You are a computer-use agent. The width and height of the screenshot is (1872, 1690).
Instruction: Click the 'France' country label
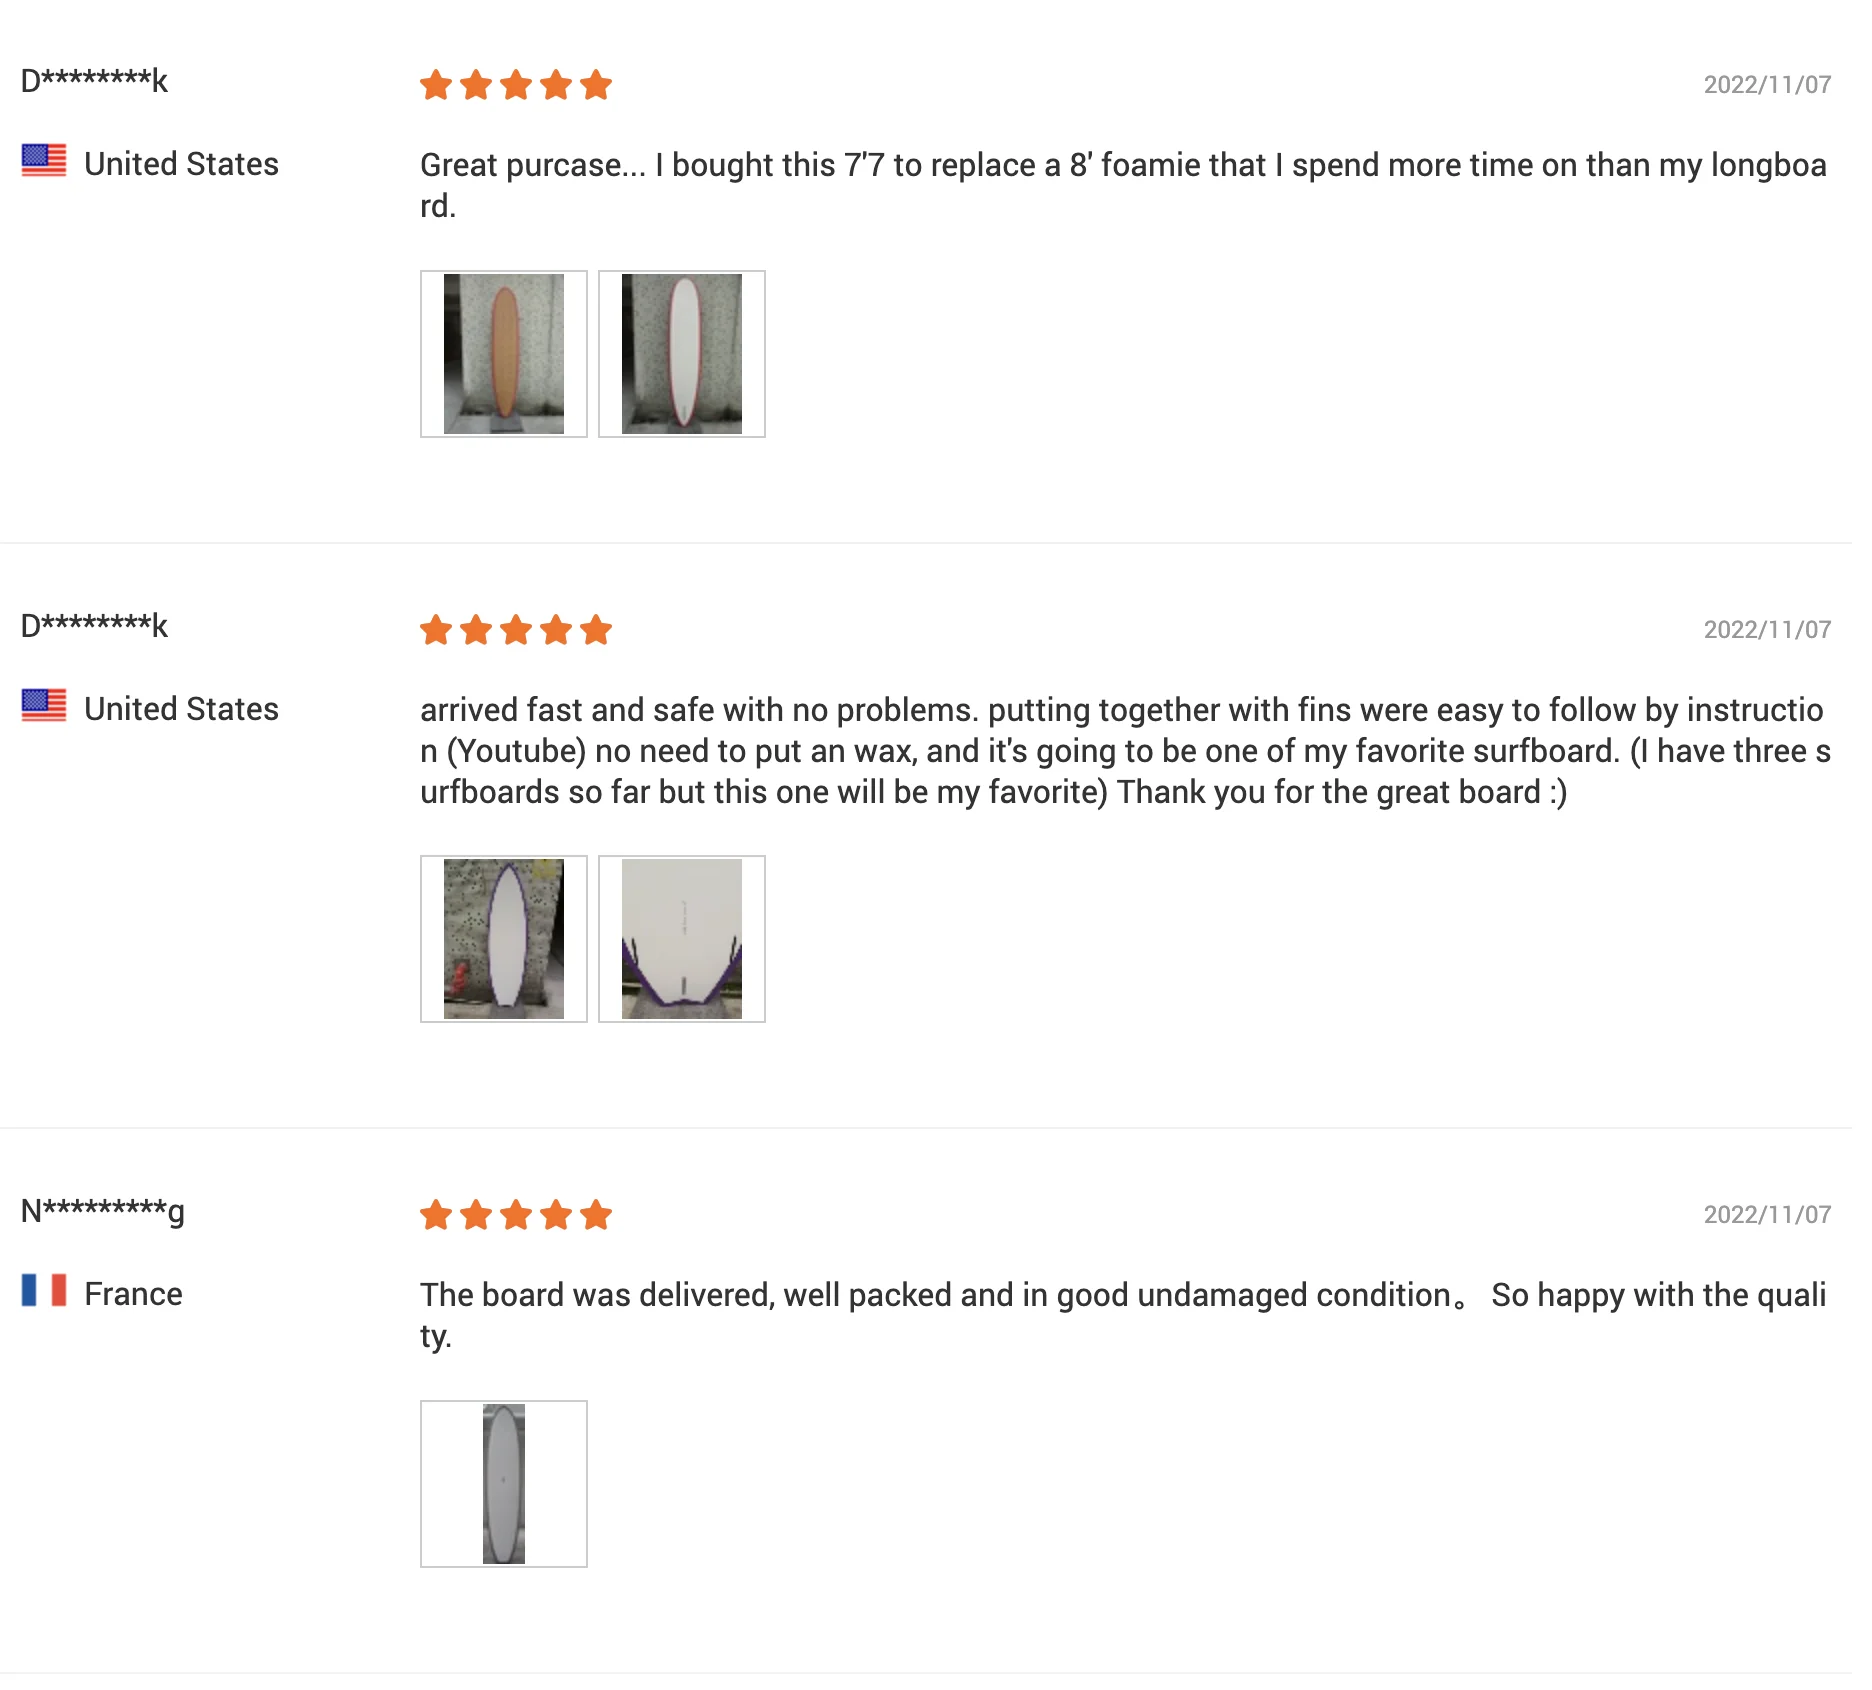coord(133,1294)
